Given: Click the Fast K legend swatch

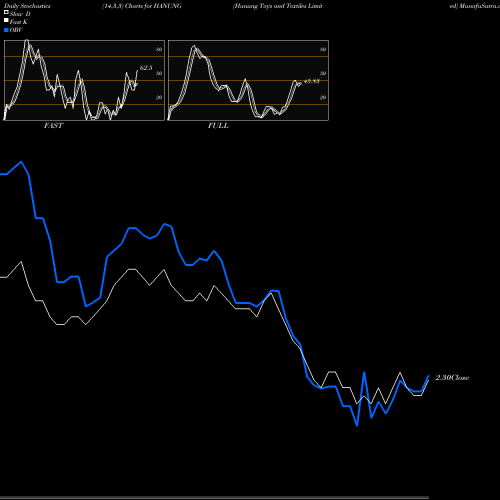Looking at the screenshot, I should tap(6, 21).
